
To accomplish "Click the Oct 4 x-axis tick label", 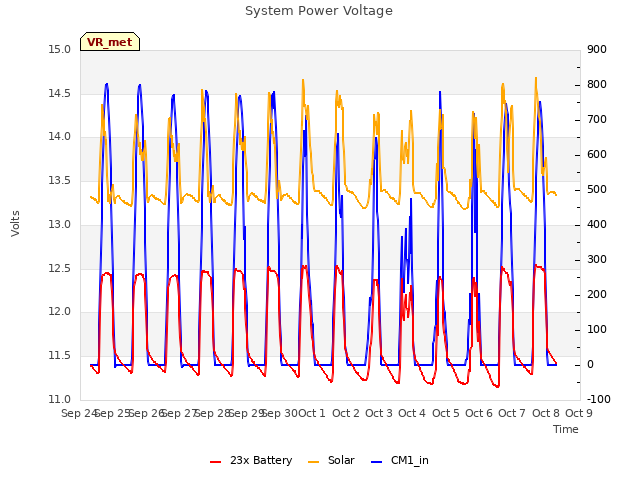I will (x=412, y=413).
